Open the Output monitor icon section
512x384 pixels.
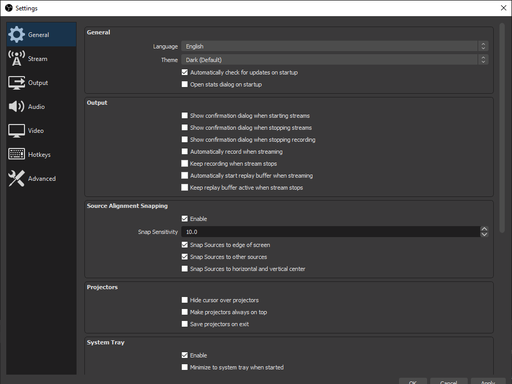tap(16, 83)
